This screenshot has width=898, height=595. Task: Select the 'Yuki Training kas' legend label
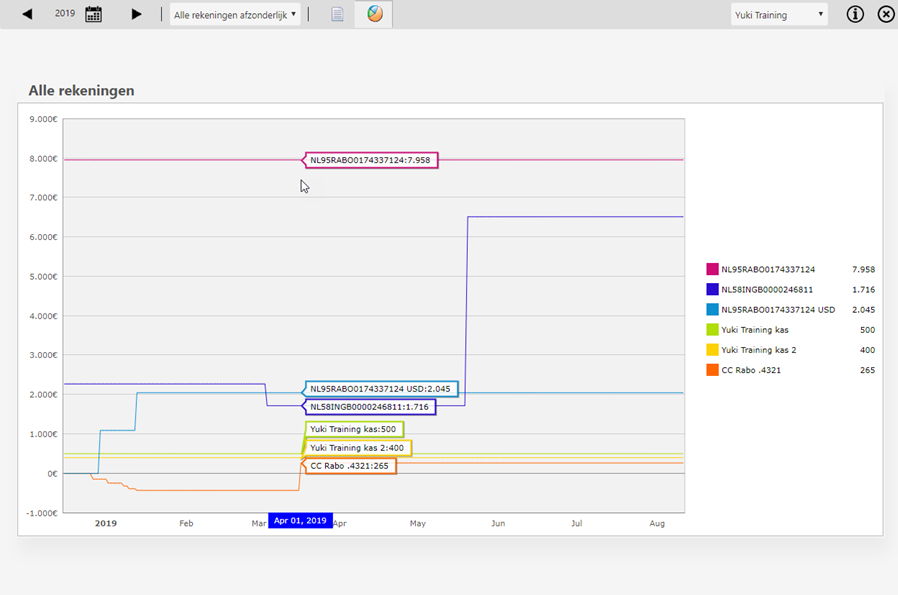[x=754, y=329]
